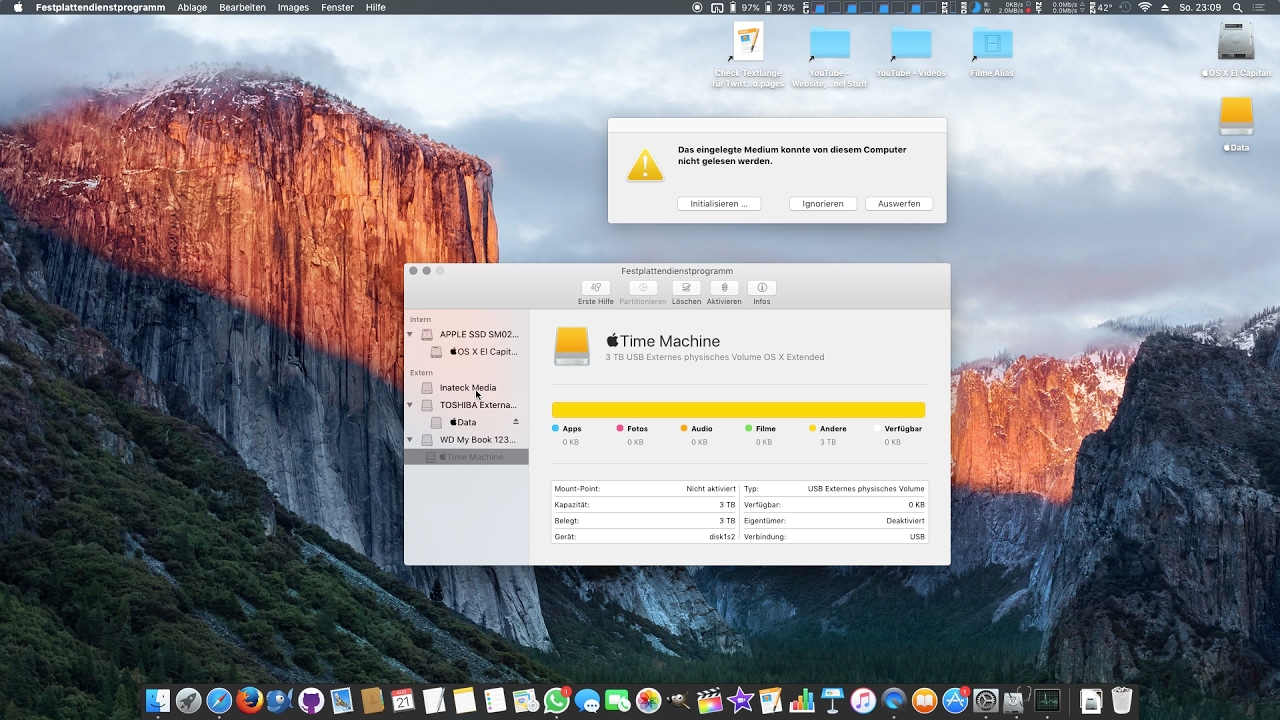Open App Store from the Dock
The image size is (1280, 720).
click(x=955, y=701)
